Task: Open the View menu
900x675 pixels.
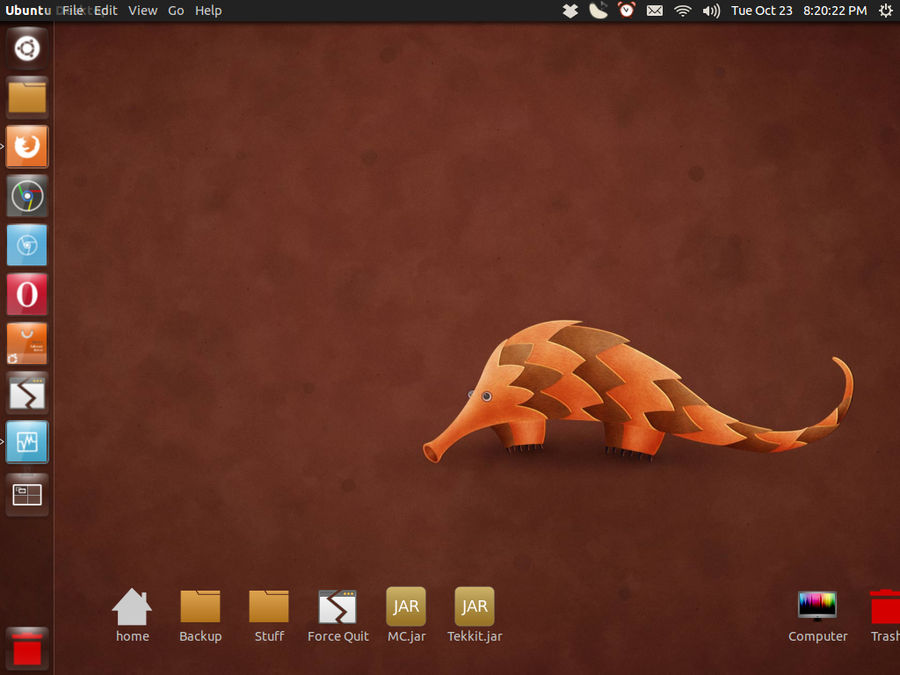Action: click(x=142, y=10)
